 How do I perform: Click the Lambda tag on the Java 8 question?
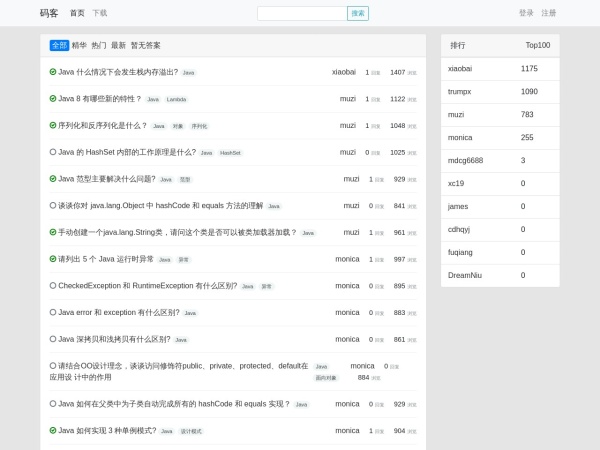pyautogui.click(x=176, y=100)
